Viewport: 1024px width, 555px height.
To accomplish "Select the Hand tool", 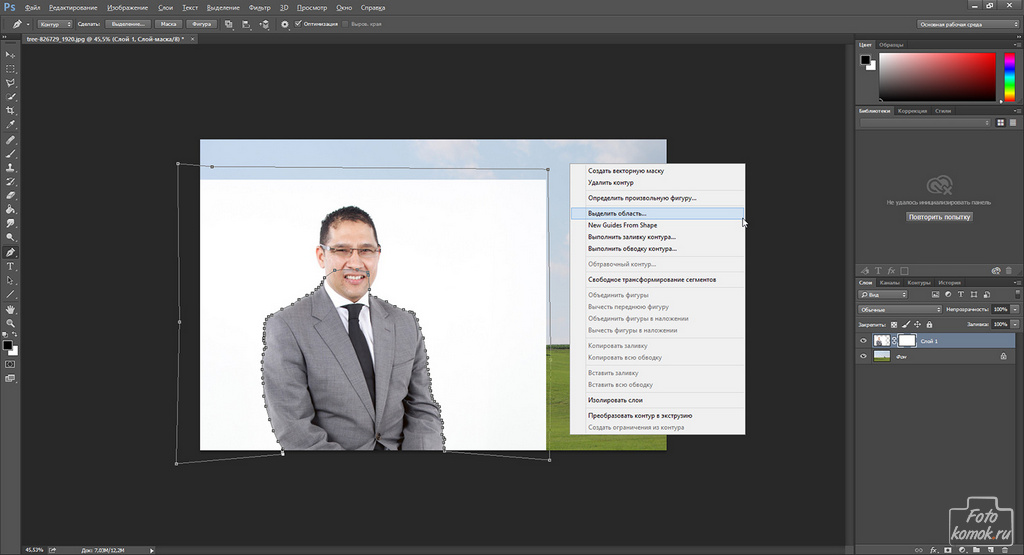I will [x=11, y=309].
